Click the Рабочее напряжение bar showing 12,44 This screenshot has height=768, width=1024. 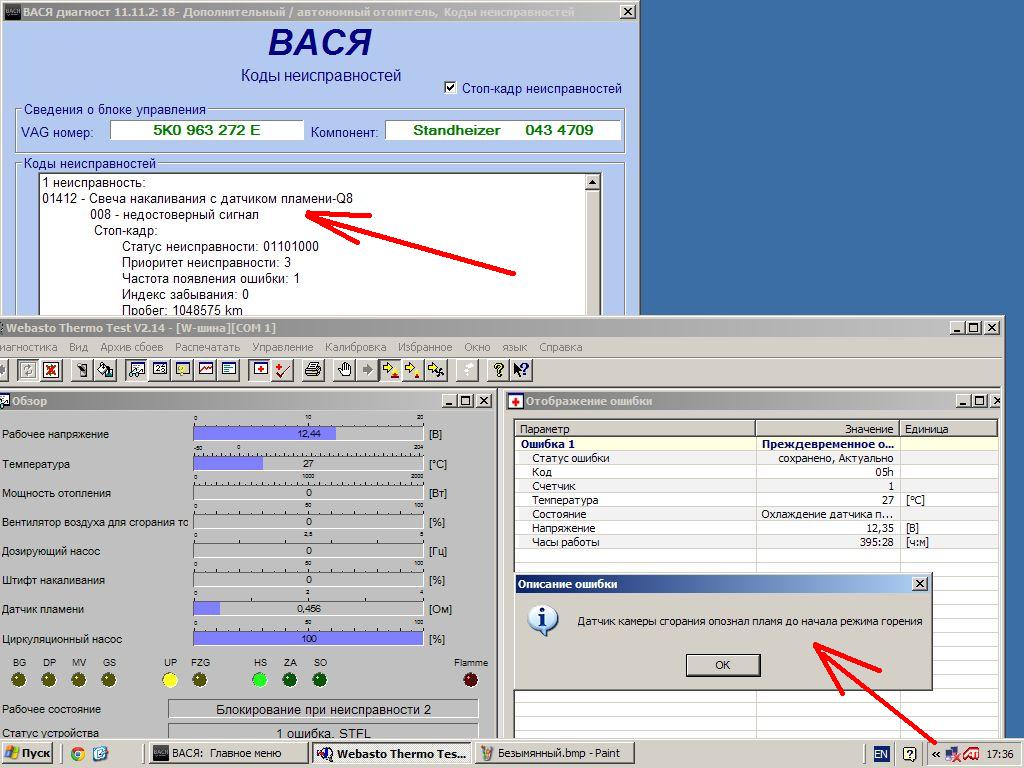pyautogui.click(x=308, y=433)
